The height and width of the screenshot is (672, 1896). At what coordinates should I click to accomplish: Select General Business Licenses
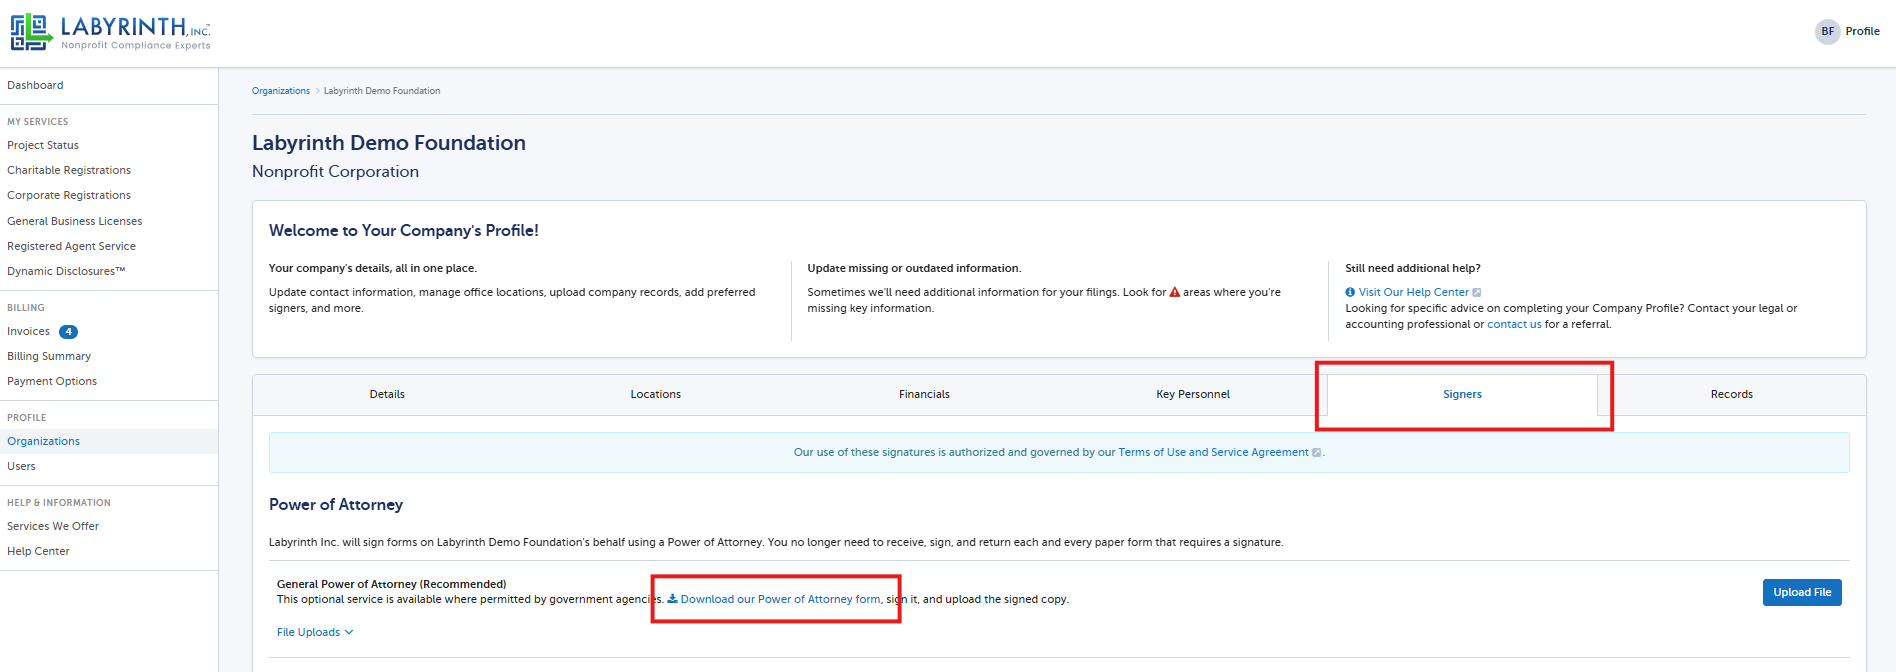pos(75,221)
